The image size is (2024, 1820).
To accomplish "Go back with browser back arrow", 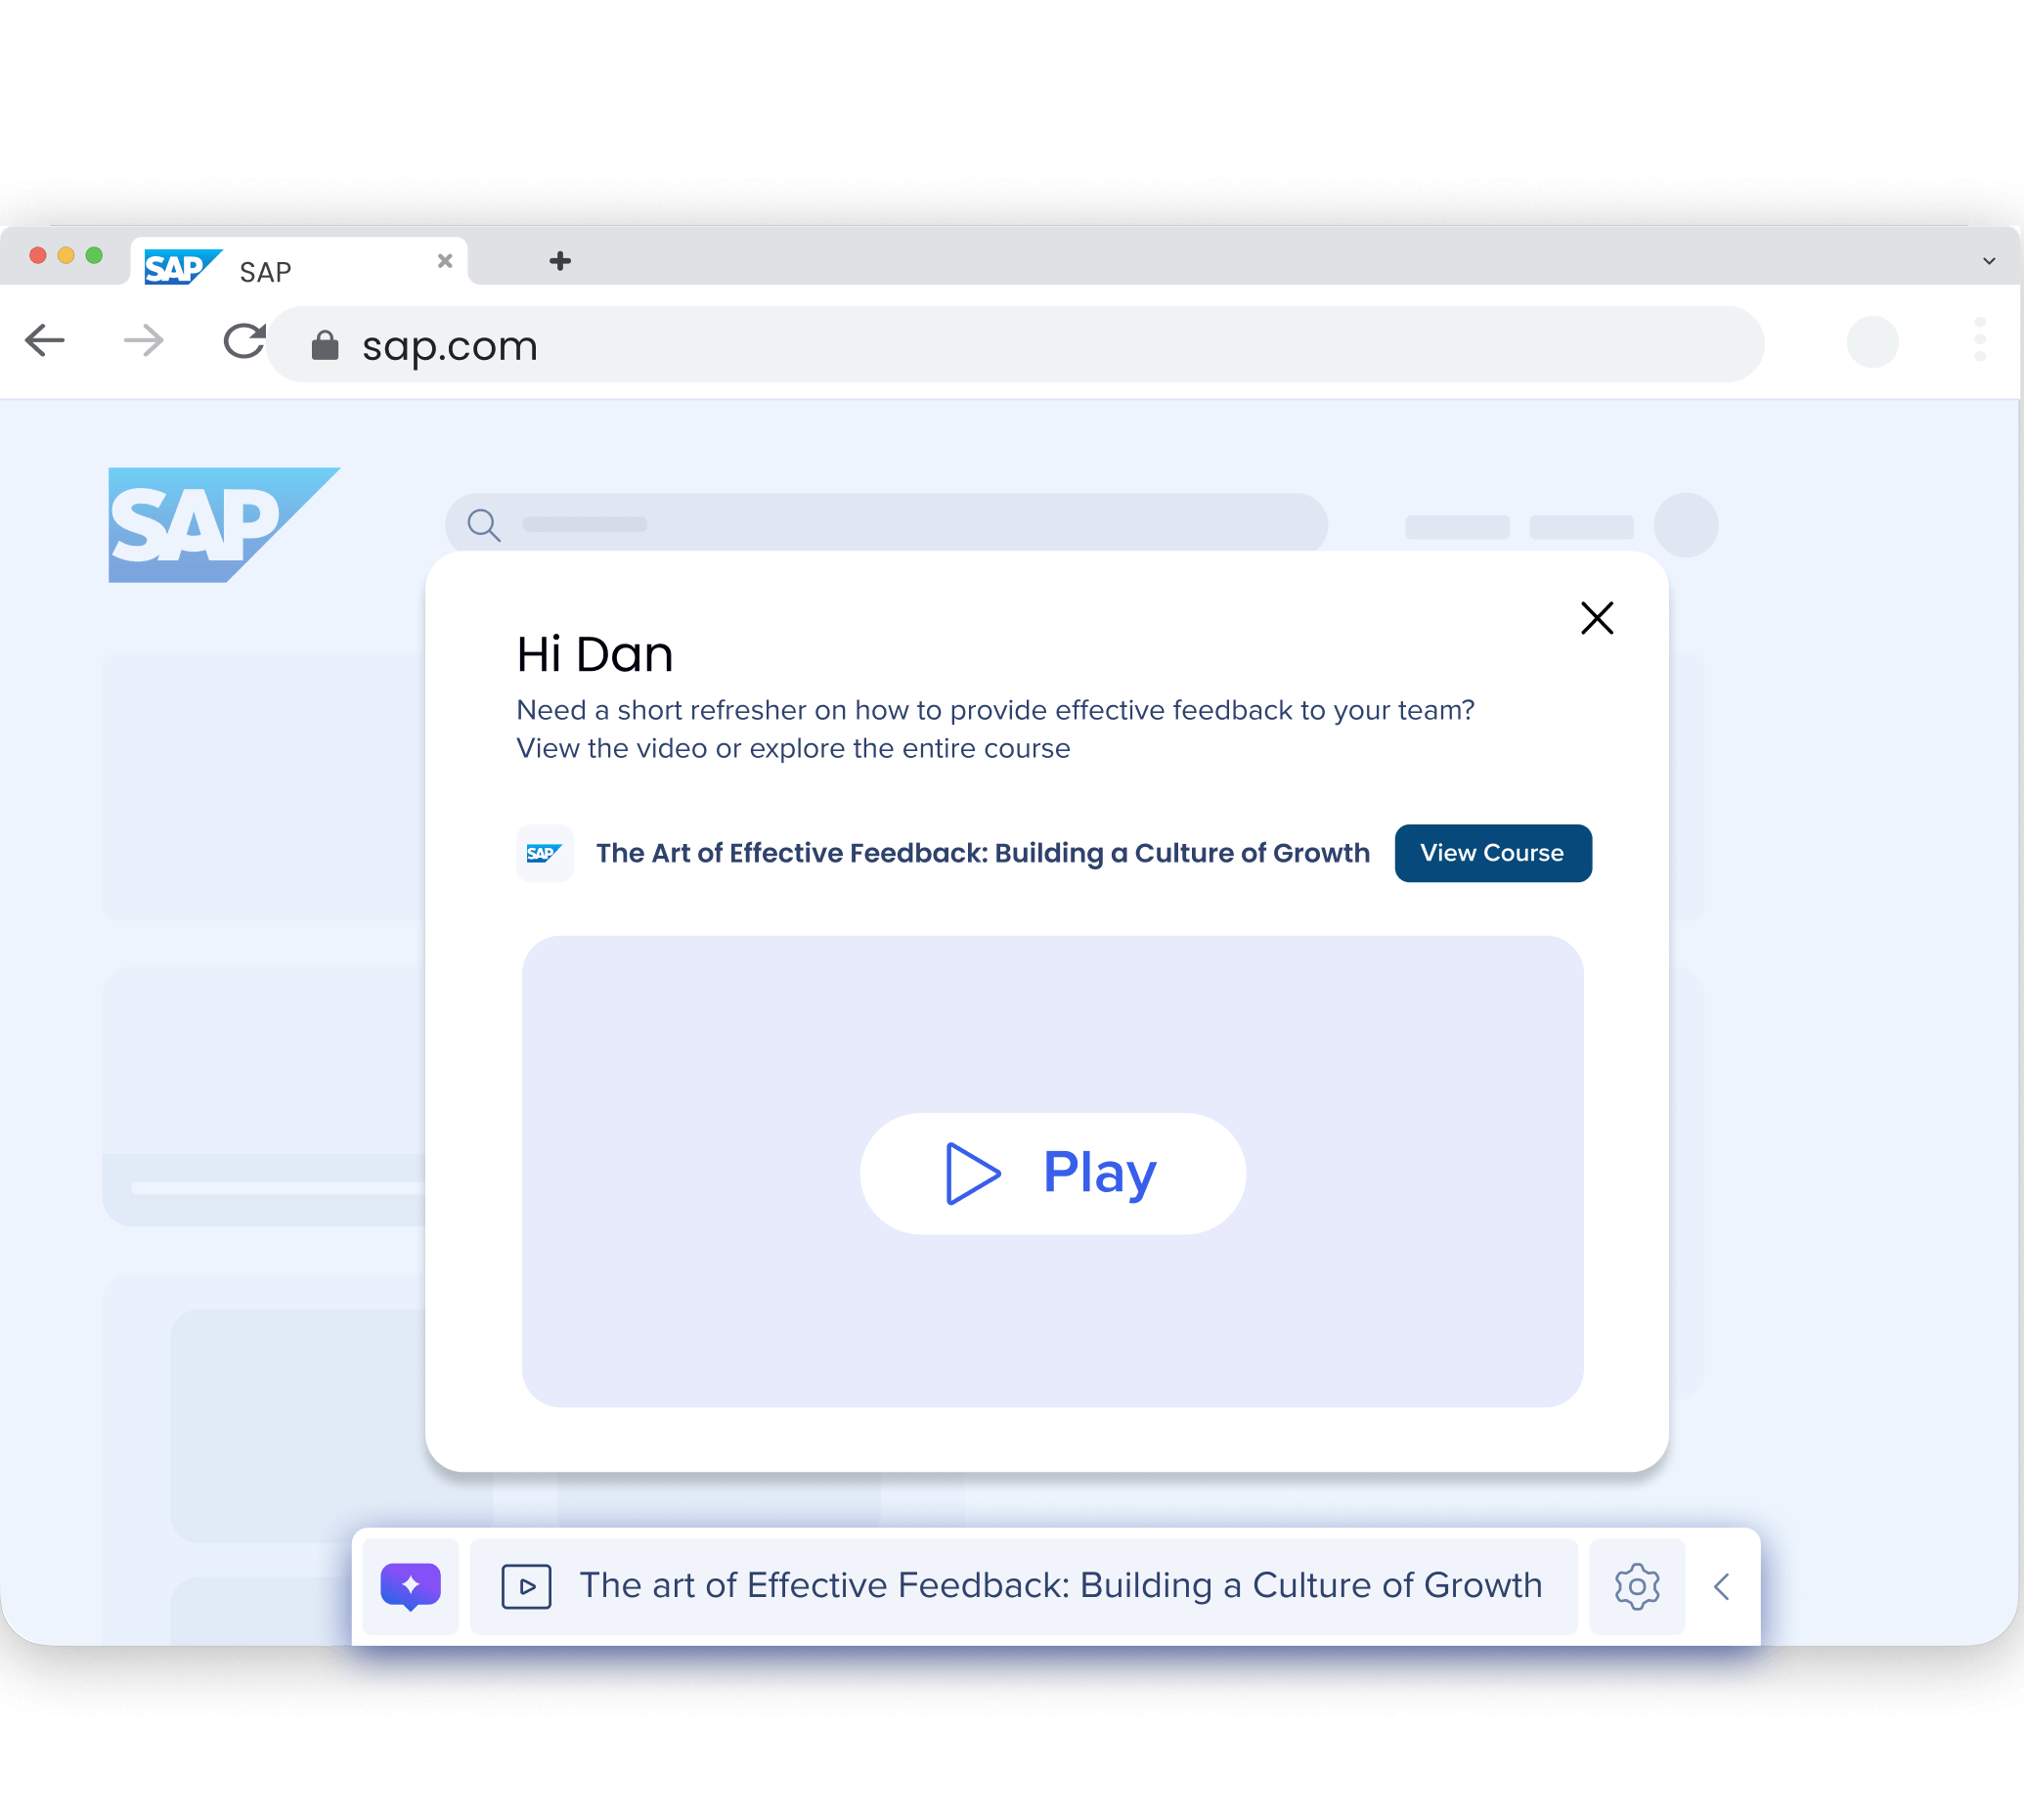I will pos(45,341).
